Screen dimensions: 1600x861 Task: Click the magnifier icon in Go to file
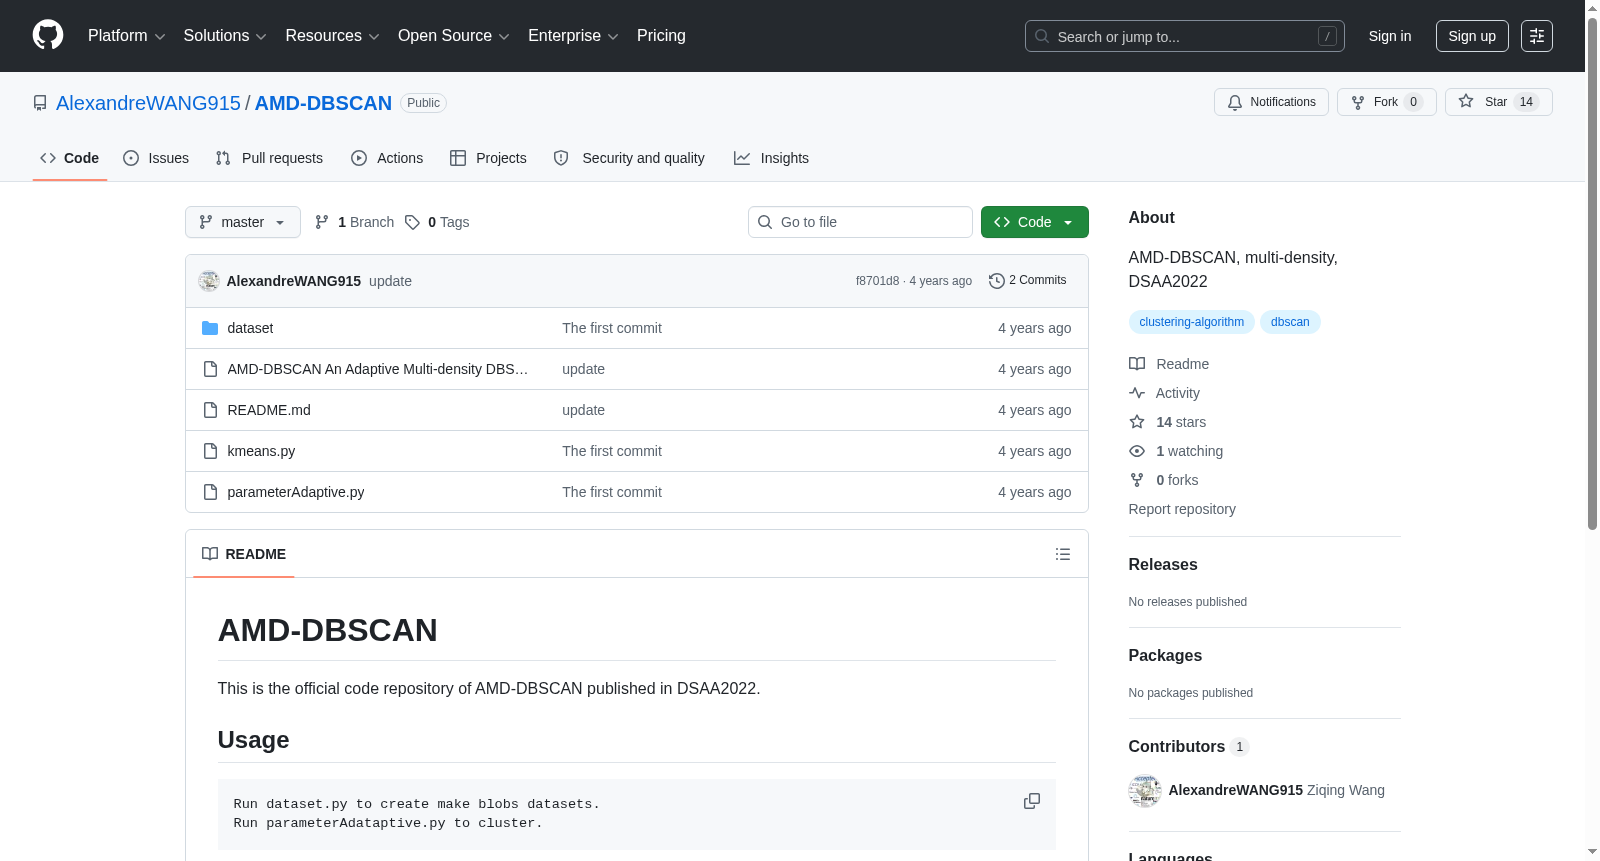[765, 222]
